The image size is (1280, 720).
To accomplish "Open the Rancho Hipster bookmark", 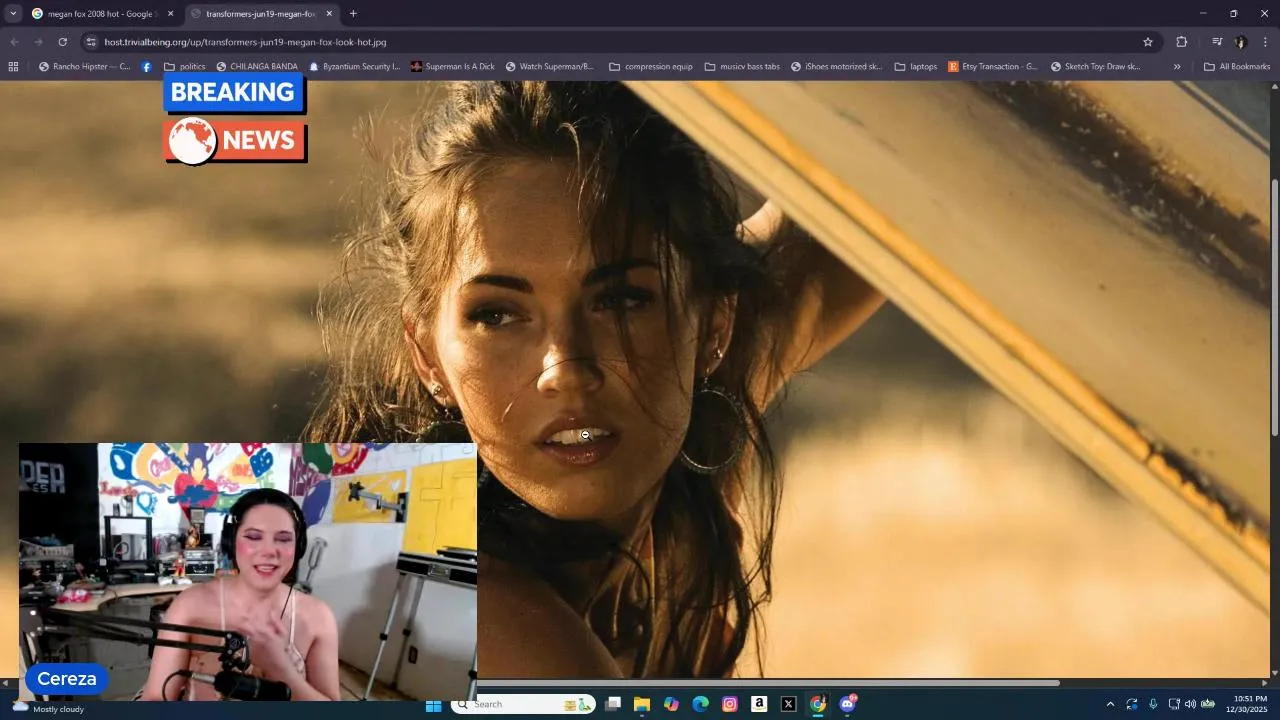I will pyautogui.click(x=84, y=67).
